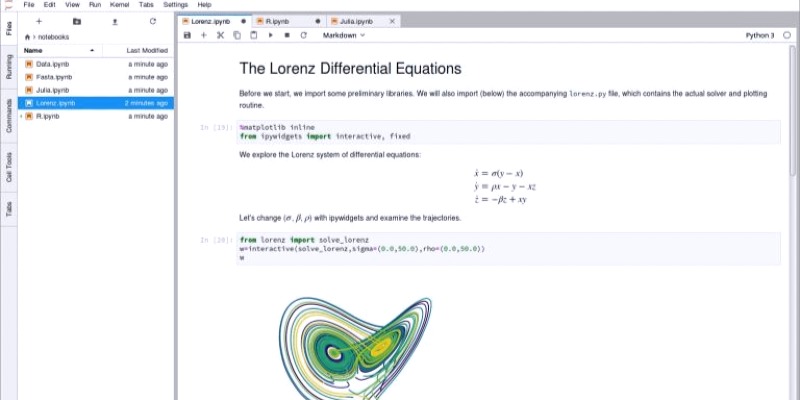Insert a new cell below using plus icon
The width and height of the screenshot is (800, 400).
pos(204,35)
